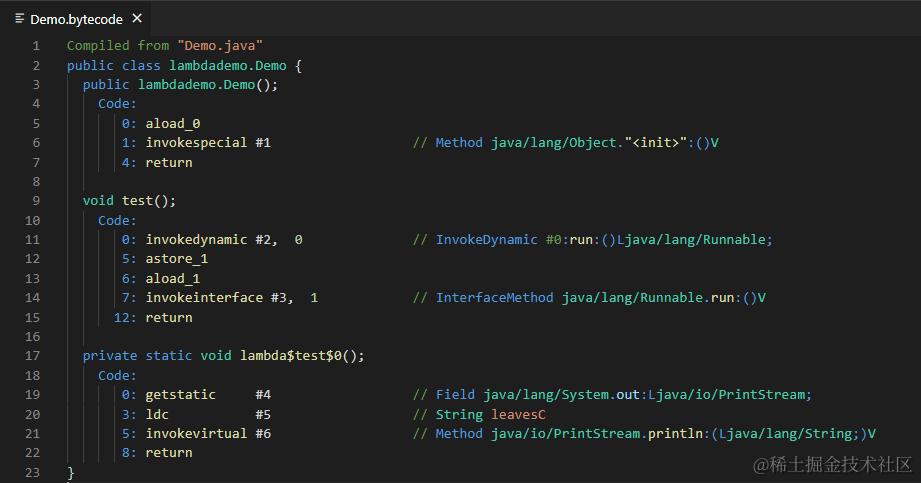The height and width of the screenshot is (483, 921).
Task: Click 'private static void lambda$test$0();' line
Action: (x=223, y=356)
